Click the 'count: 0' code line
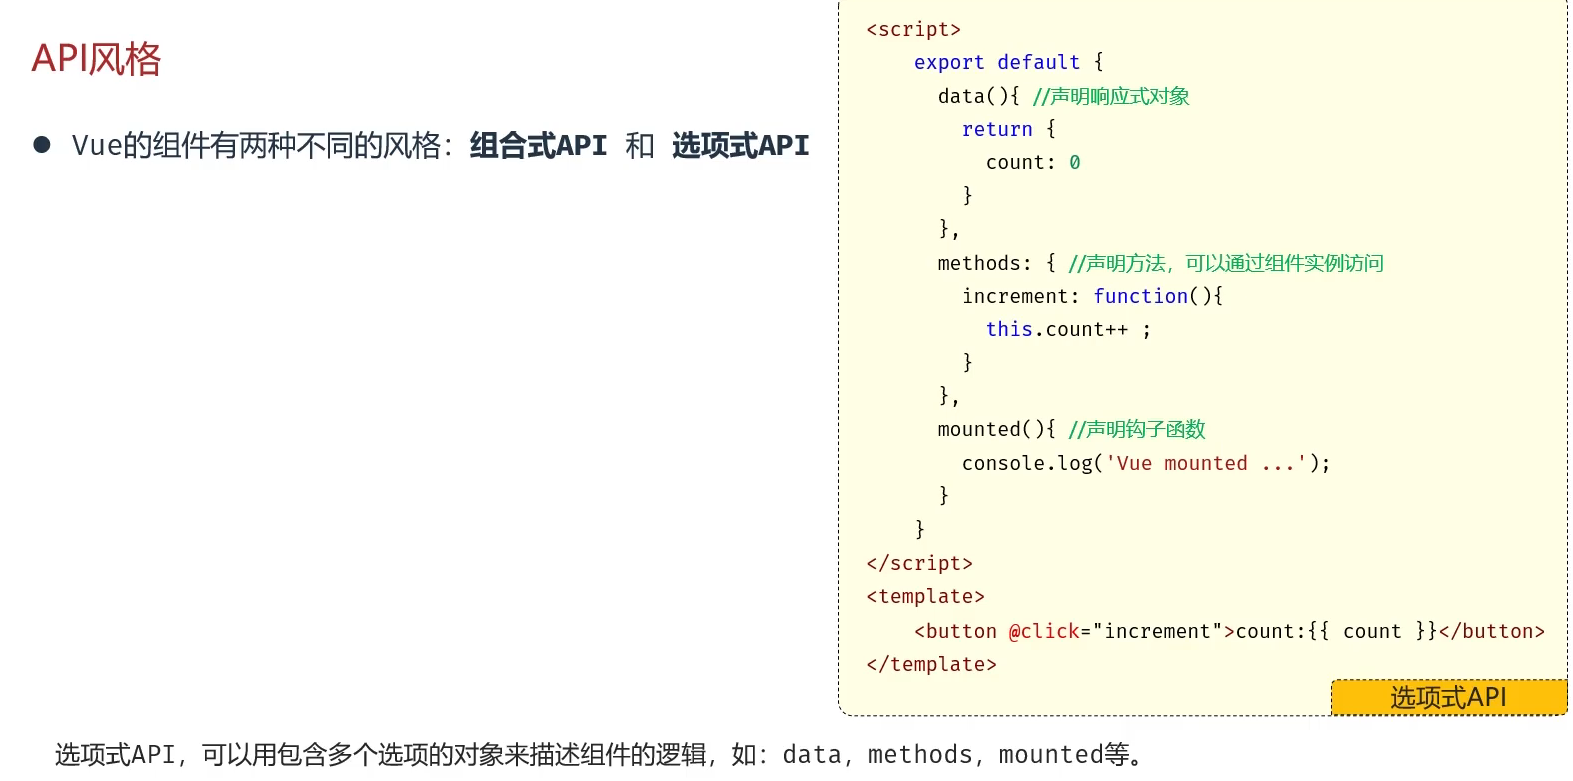Viewport: 1573px width, 781px height. (x=1033, y=162)
